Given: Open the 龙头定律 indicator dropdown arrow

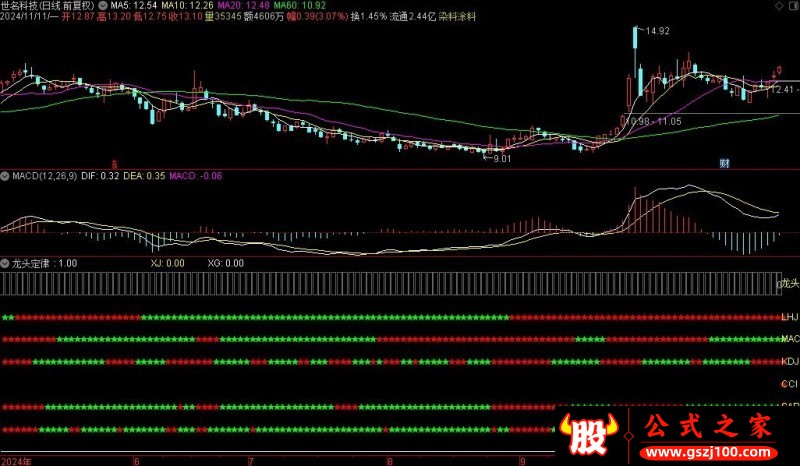Looking at the screenshot, I should 5,264.
